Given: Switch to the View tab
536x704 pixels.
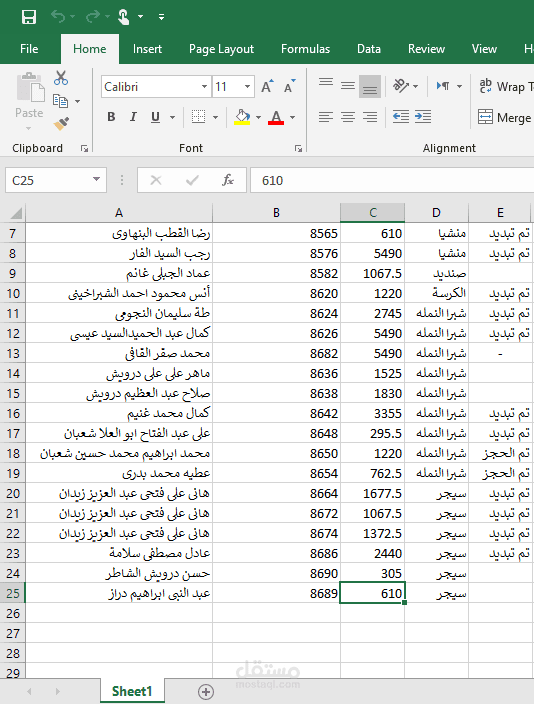Looking at the screenshot, I should pyautogui.click(x=484, y=49).
